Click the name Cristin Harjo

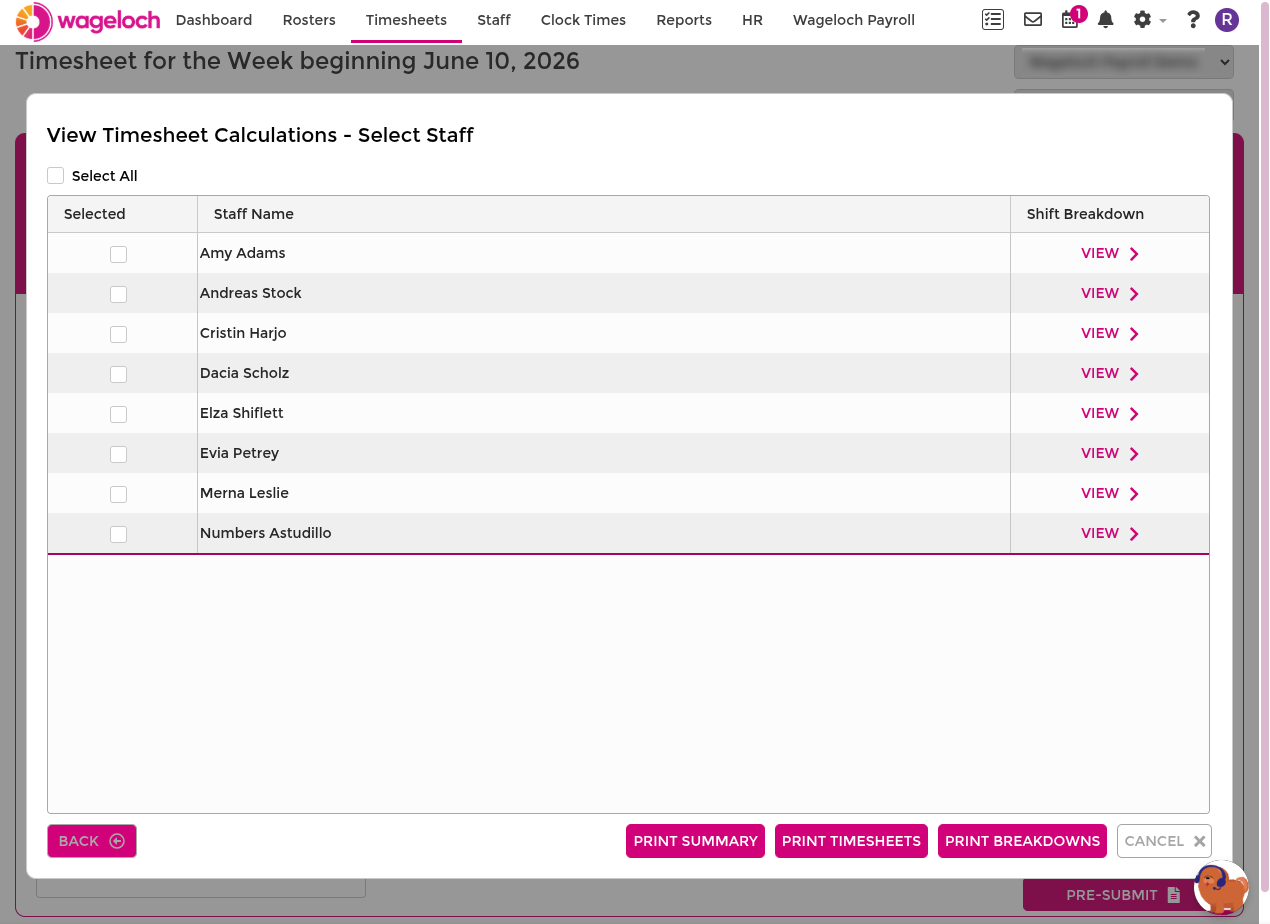(243, 333)
